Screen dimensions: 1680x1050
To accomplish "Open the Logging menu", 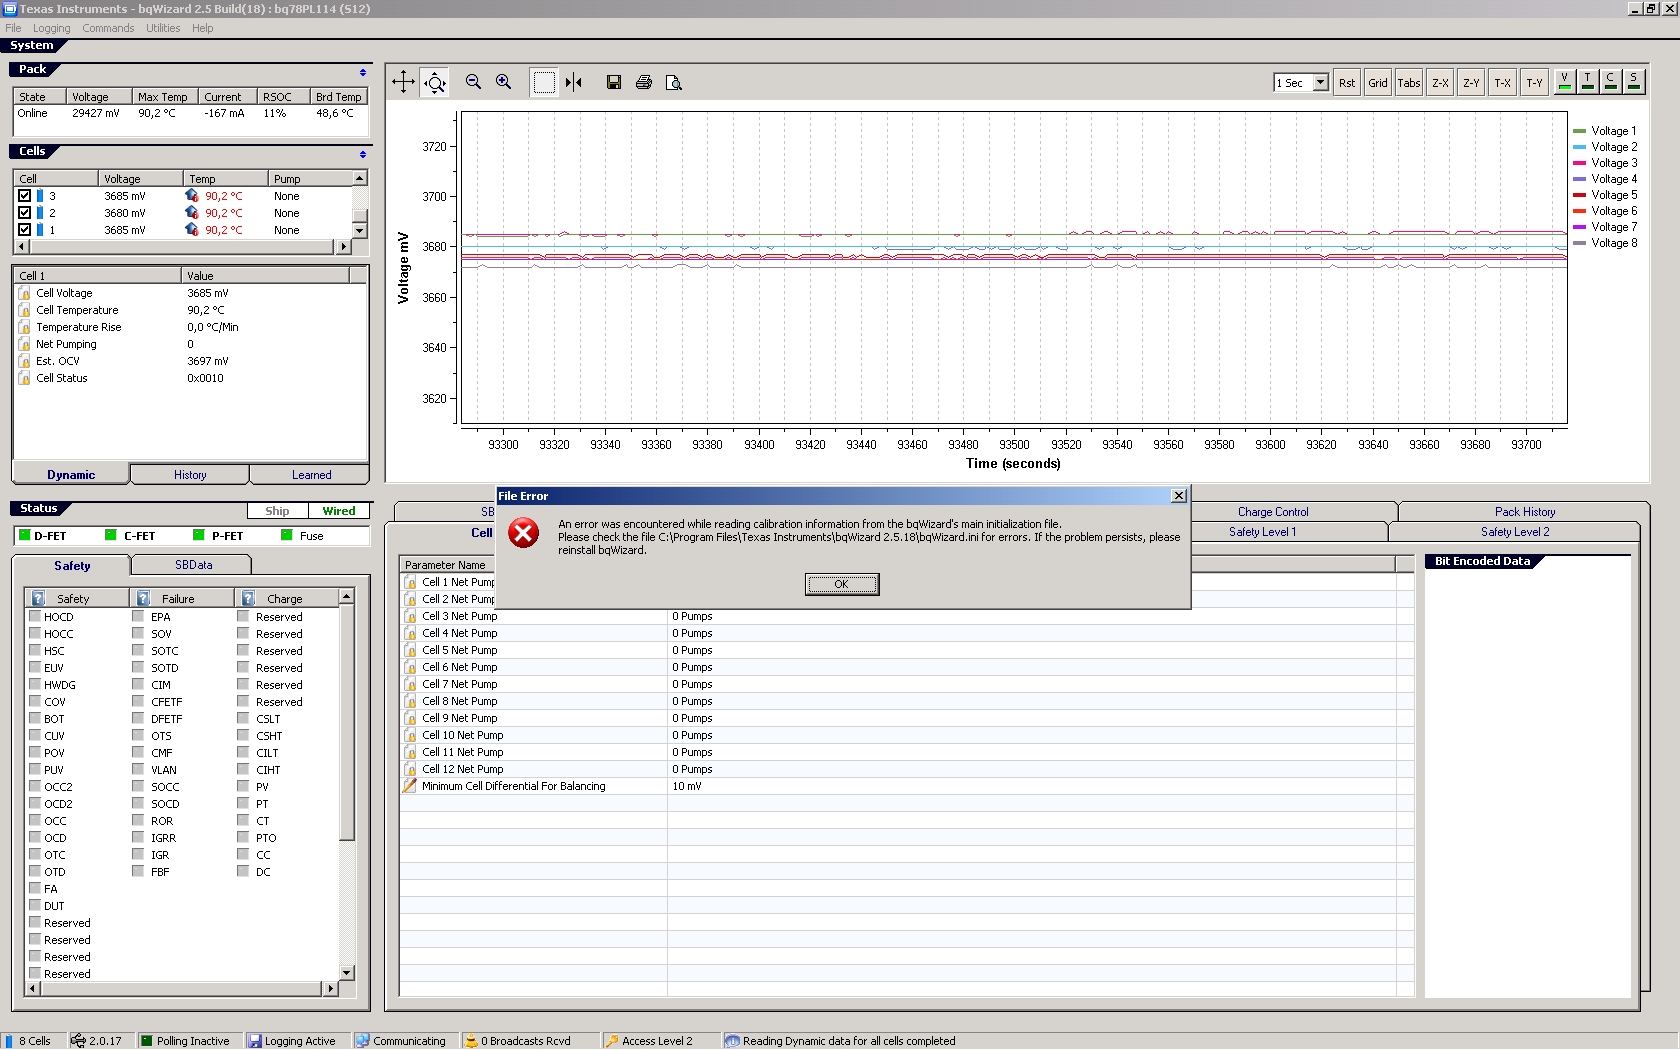I will click(52, 28).
